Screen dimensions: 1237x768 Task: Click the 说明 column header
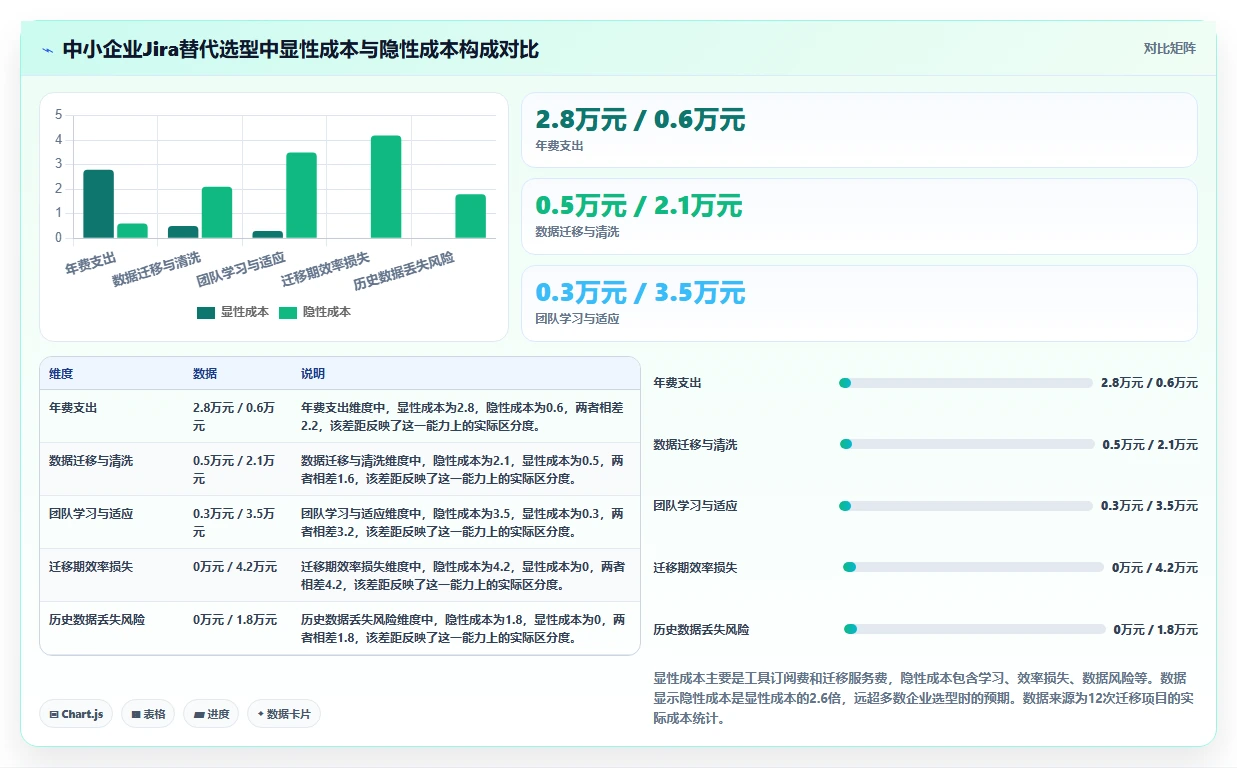(313, 374)
